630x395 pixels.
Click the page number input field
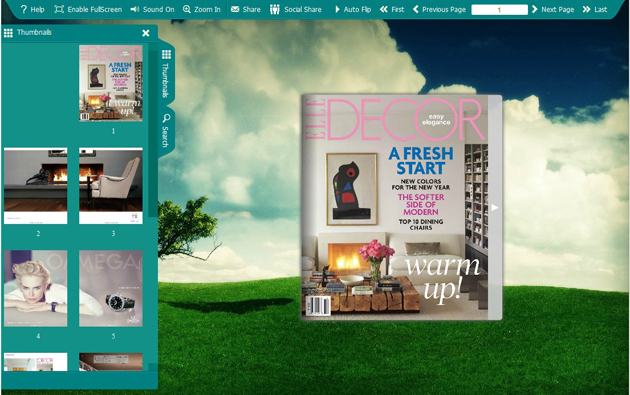click(x=499, y=10)
